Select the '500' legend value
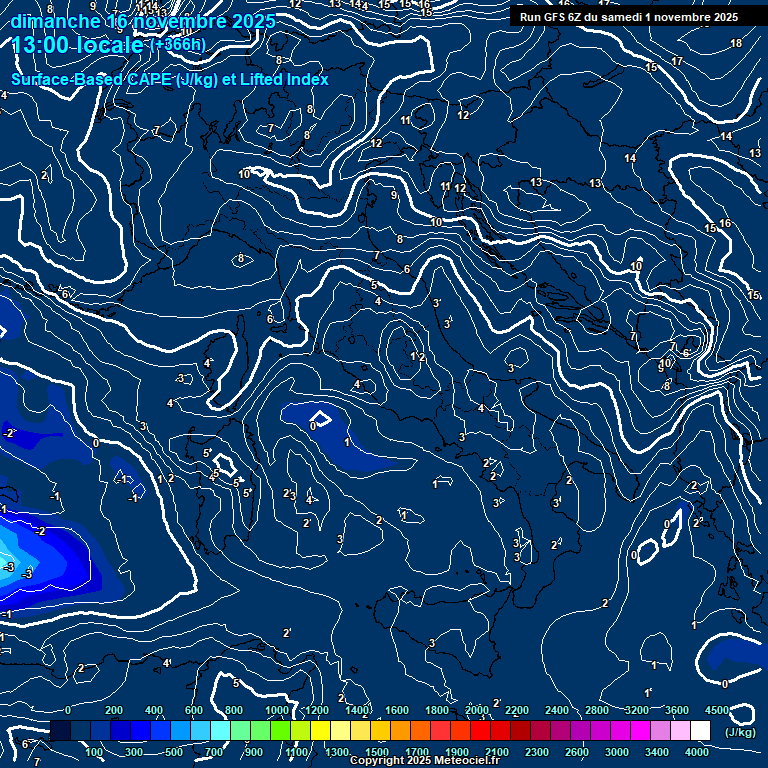768x768 pixels. click(173, 752)
